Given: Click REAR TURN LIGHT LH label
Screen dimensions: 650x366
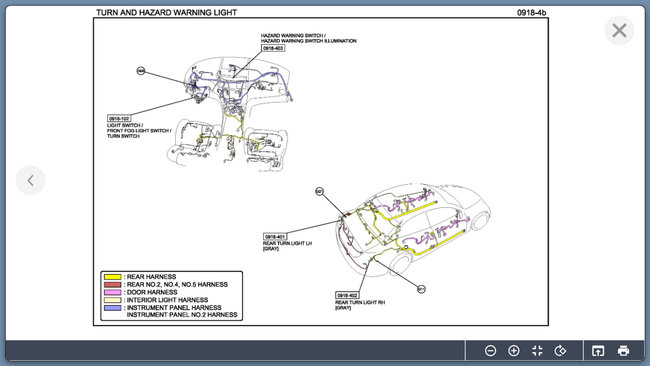Looking at the screenshot, I should tap(287, 243).
